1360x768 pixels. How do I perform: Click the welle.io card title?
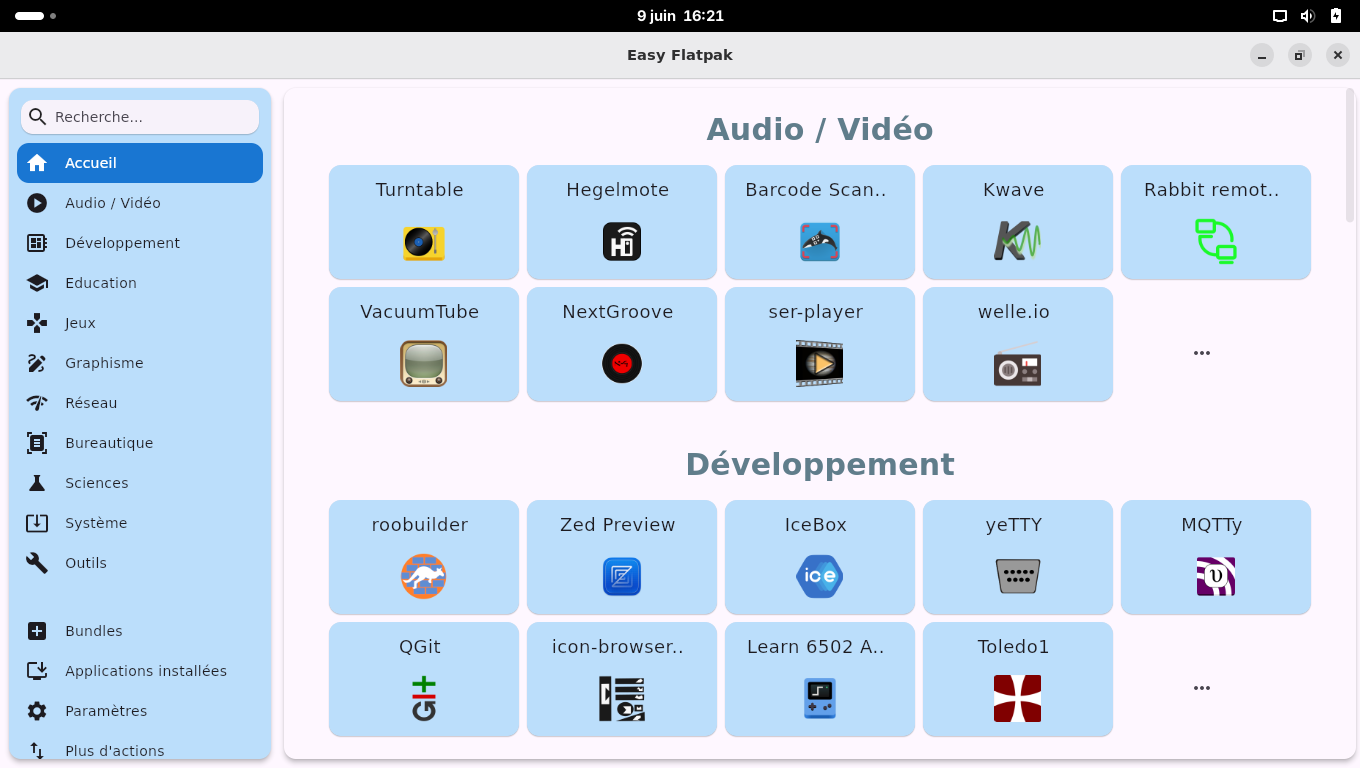1014,312
